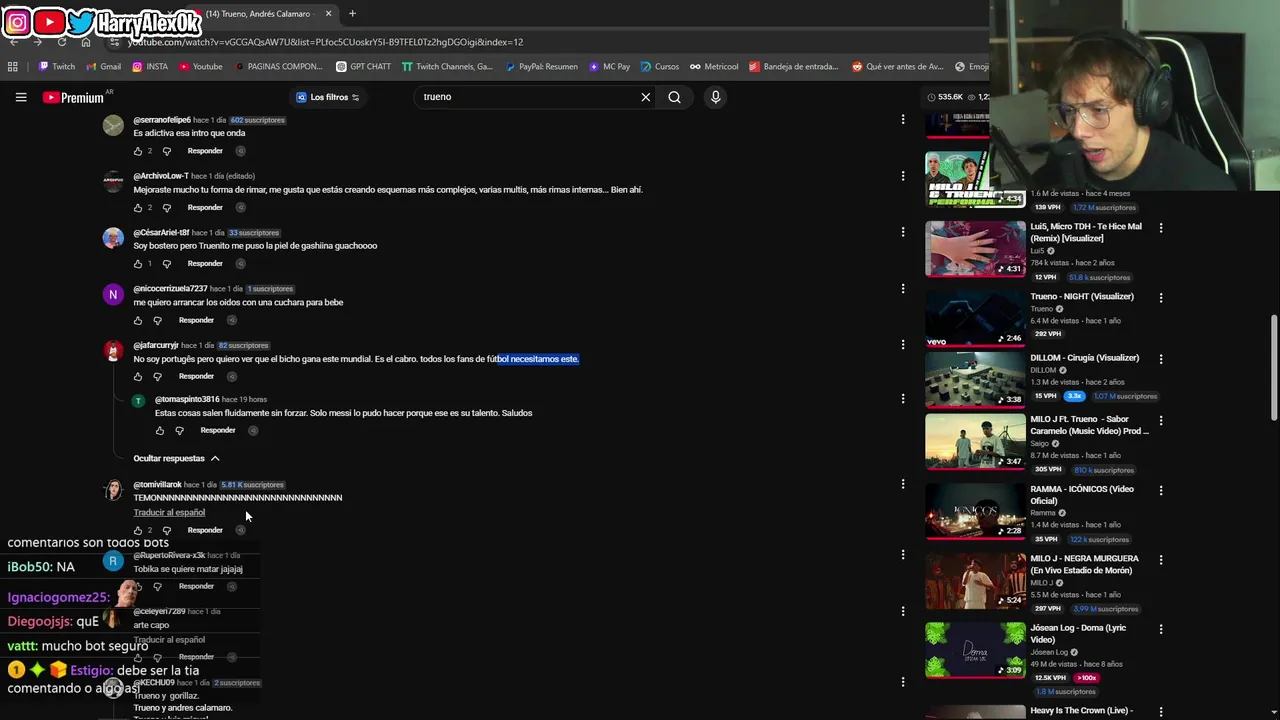Reply to @tomaspinto3816 with Responder

click(218, 431)
